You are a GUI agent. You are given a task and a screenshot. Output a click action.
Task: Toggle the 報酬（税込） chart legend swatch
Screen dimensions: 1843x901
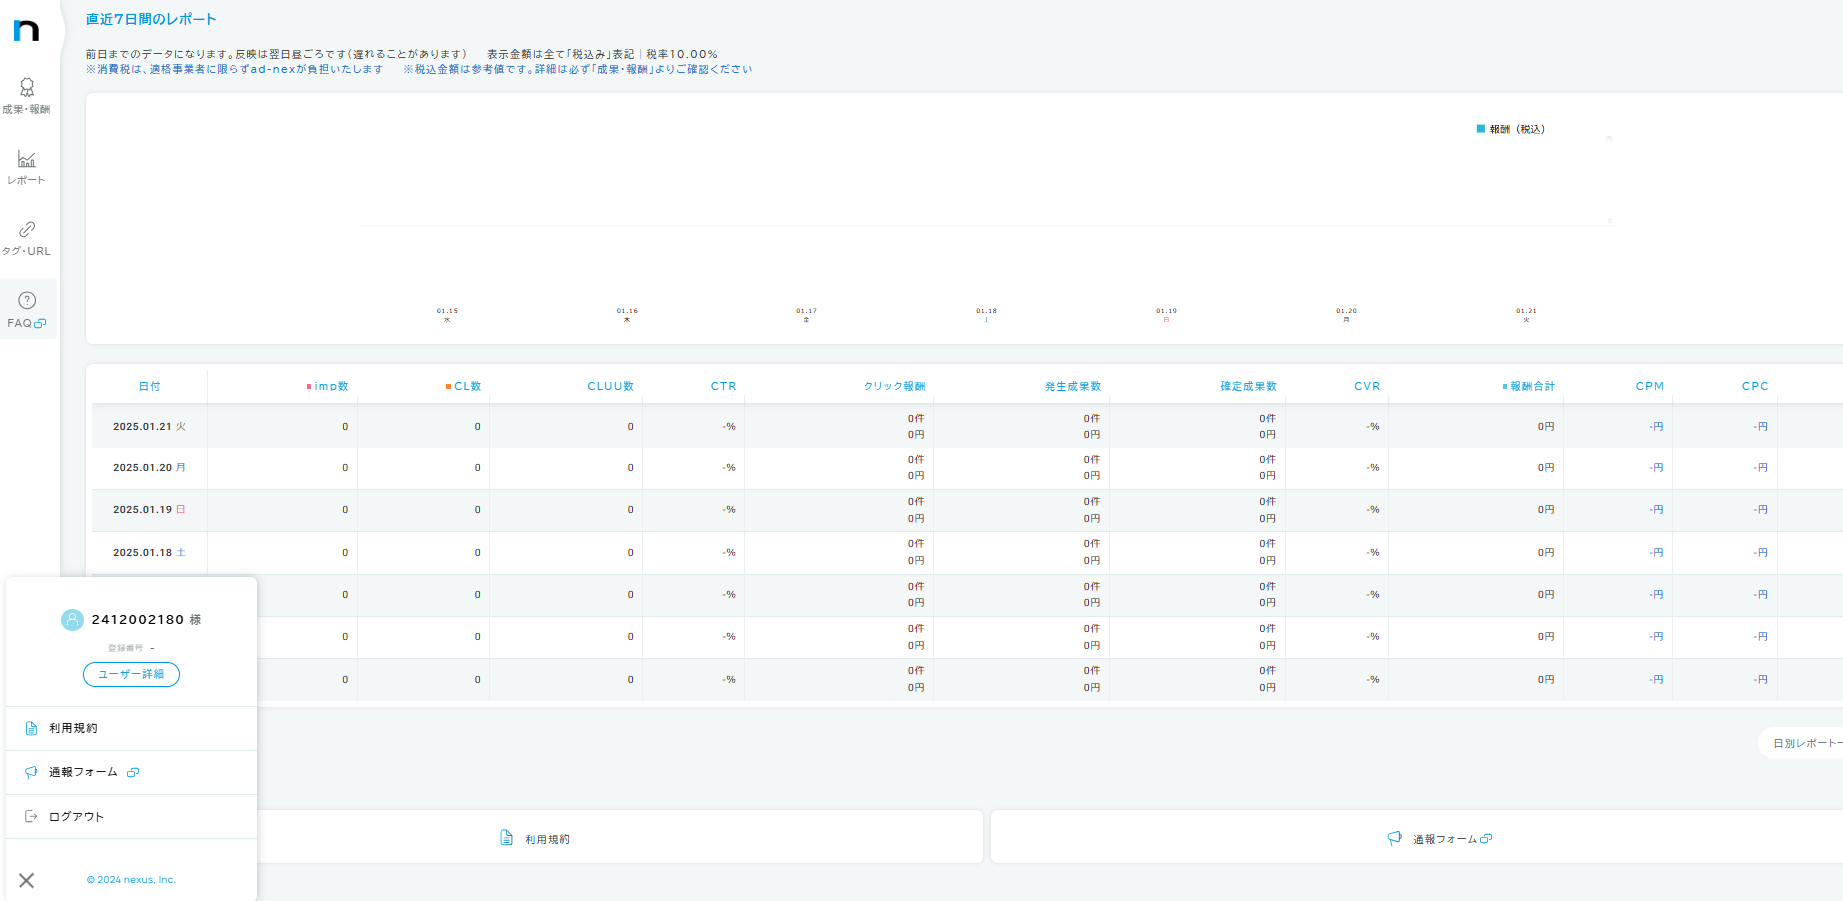tap(1481, 129)
